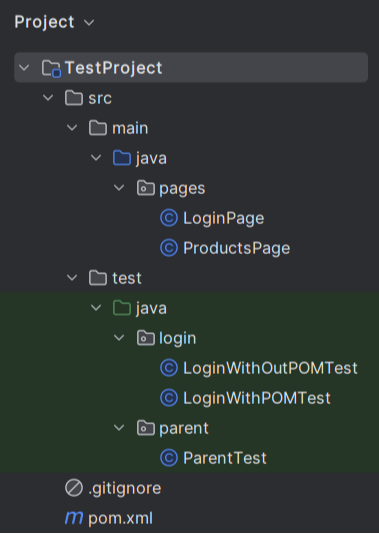Click the .gitignore file icon

pyautogui.click(x=74, y=488)
